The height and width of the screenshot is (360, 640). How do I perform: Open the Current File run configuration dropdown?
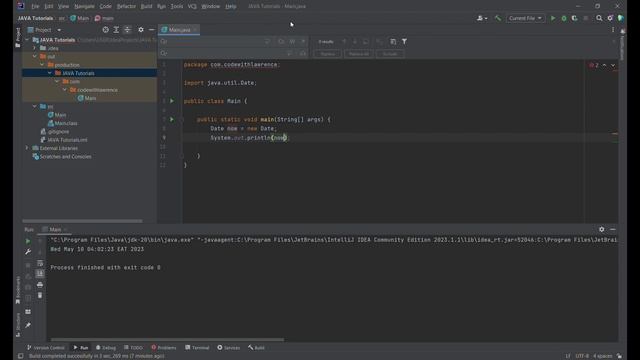click(525, 18)
